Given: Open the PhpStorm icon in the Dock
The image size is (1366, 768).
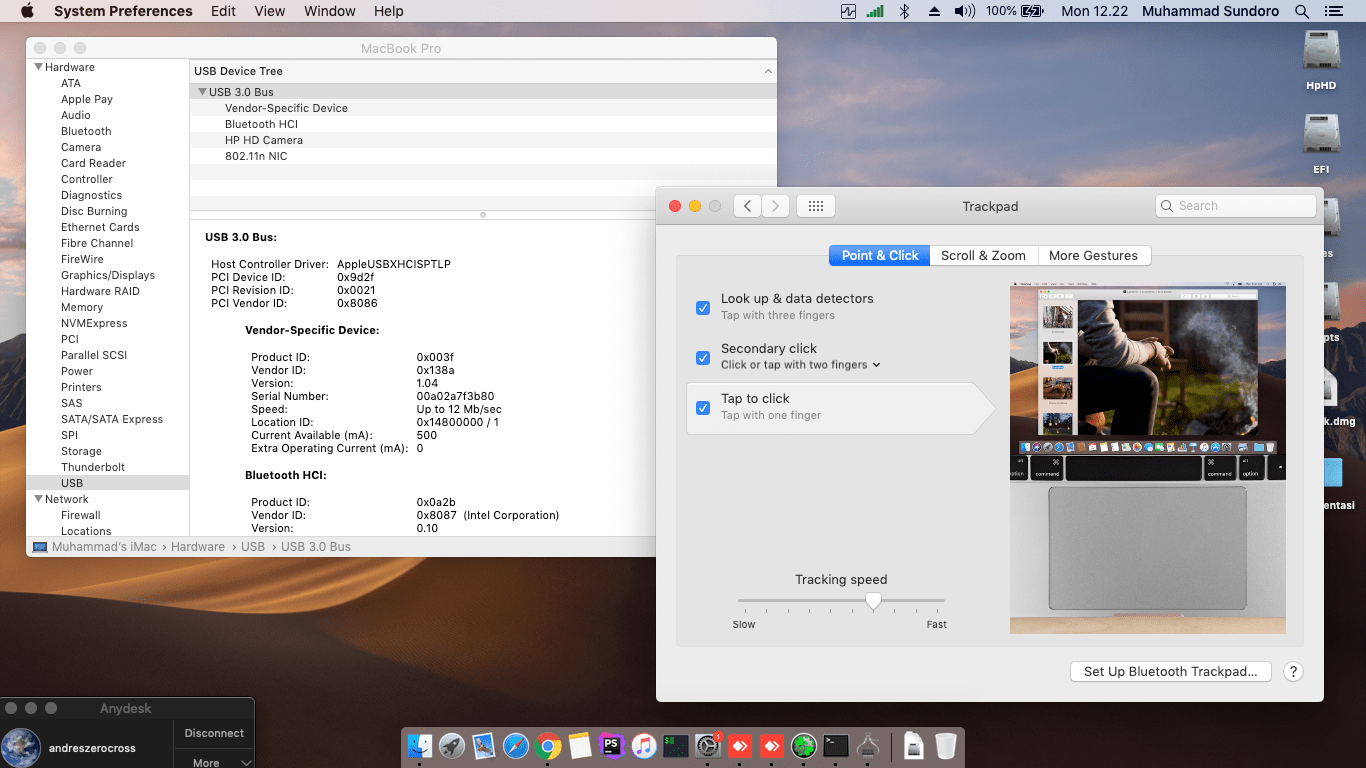Looking at the screenshot, I should [611, 746].
